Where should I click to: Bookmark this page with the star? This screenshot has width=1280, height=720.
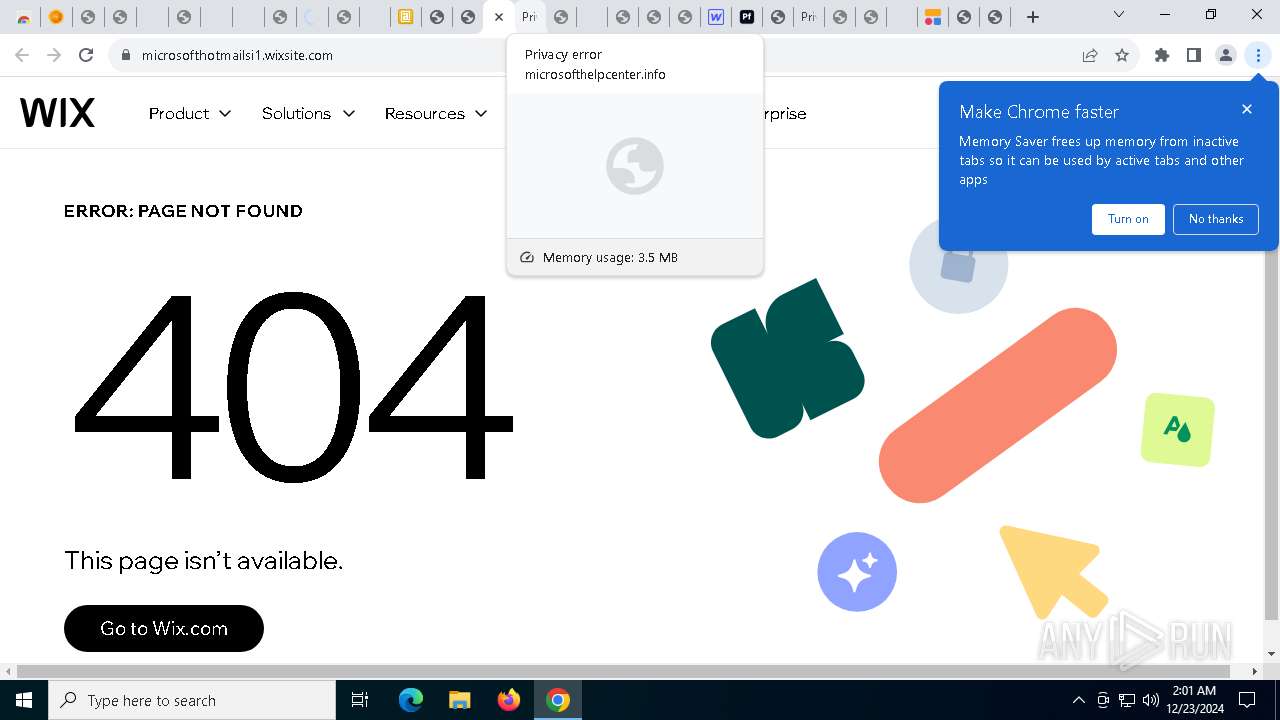tap(1122, 55)
